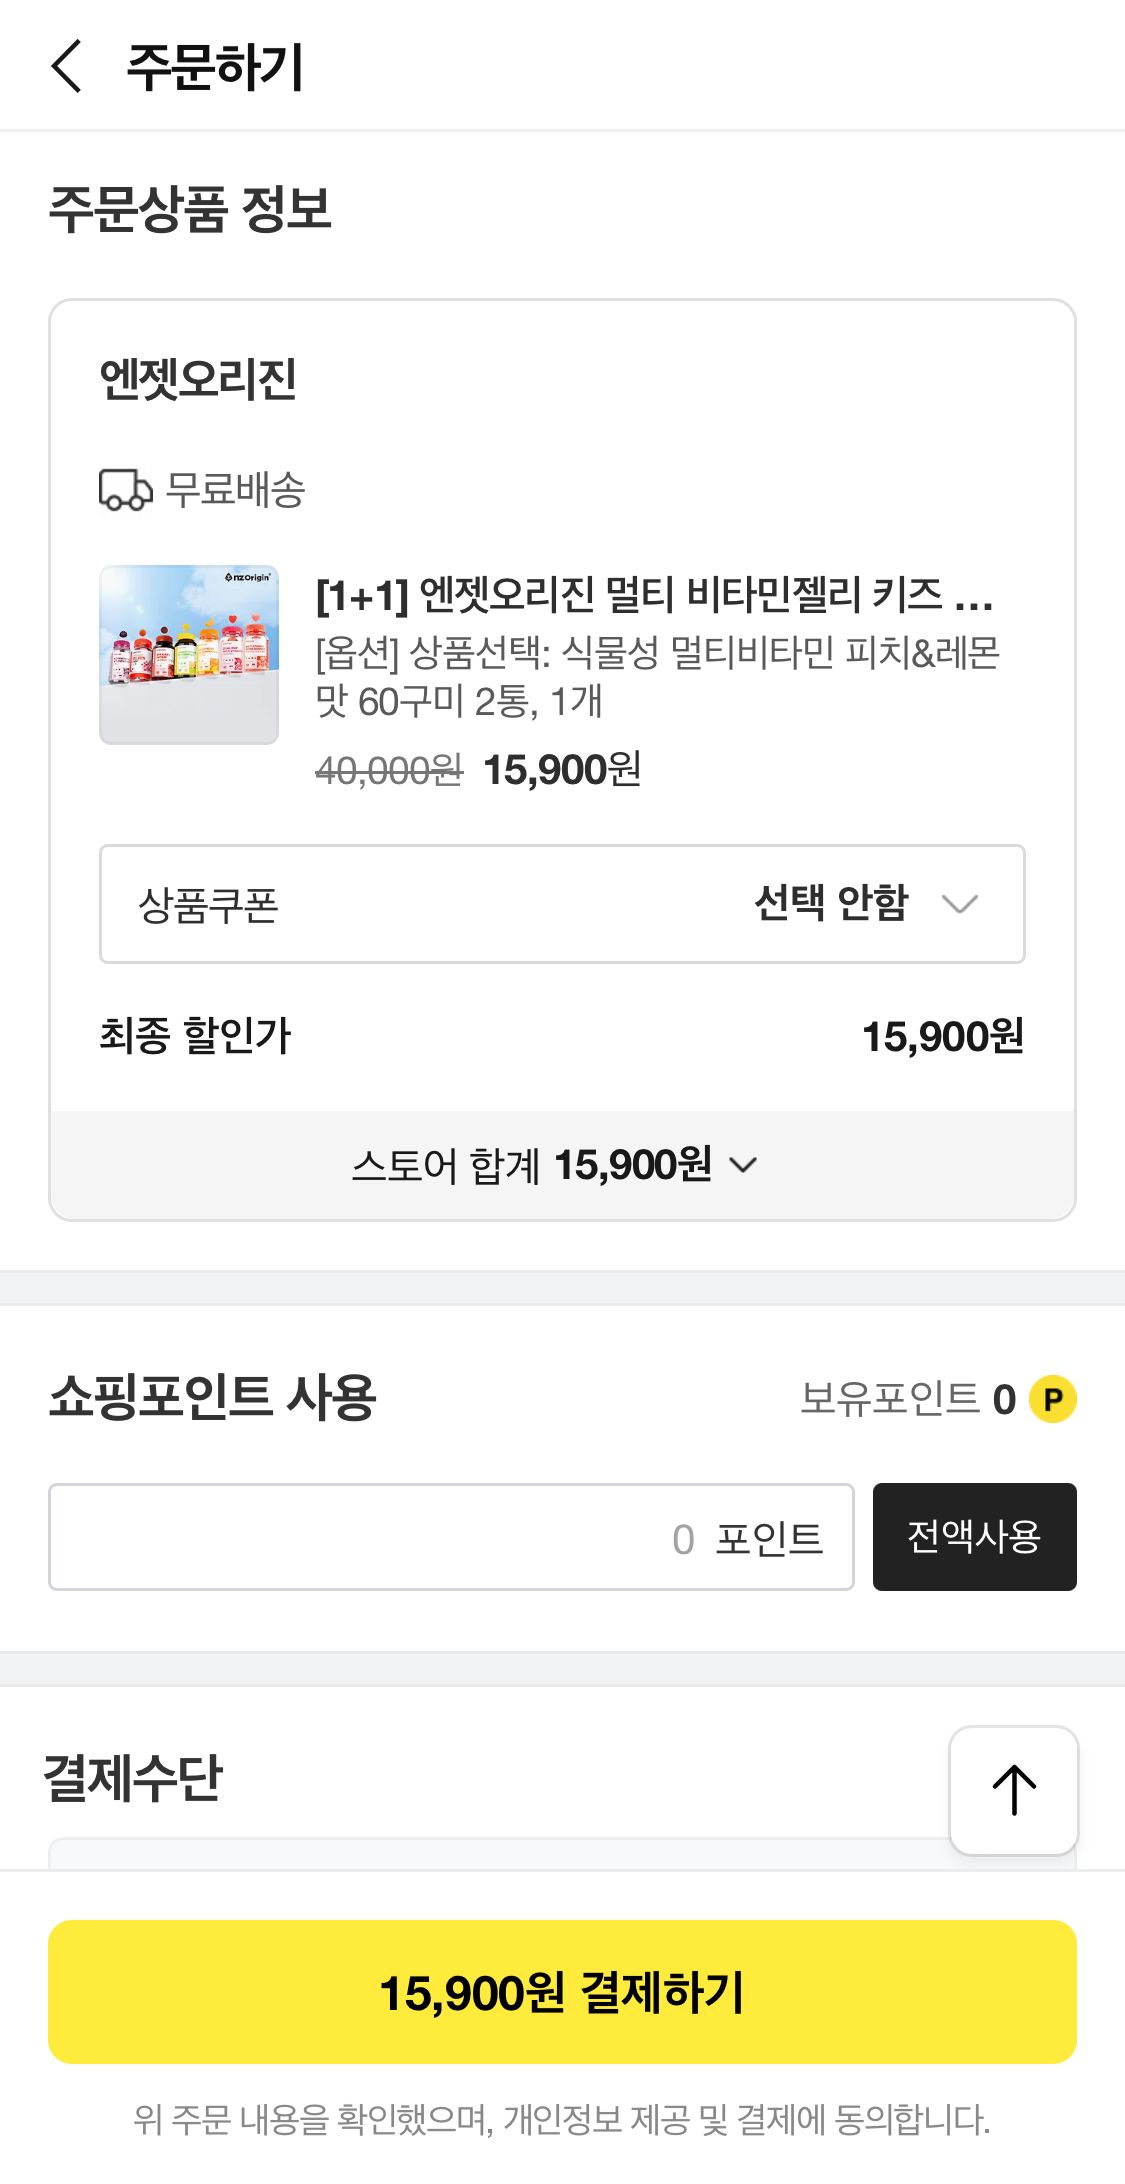Open the 상품쿠폰 coupon dropdown
The image size is (1125, 2184).
pos(562,904)
